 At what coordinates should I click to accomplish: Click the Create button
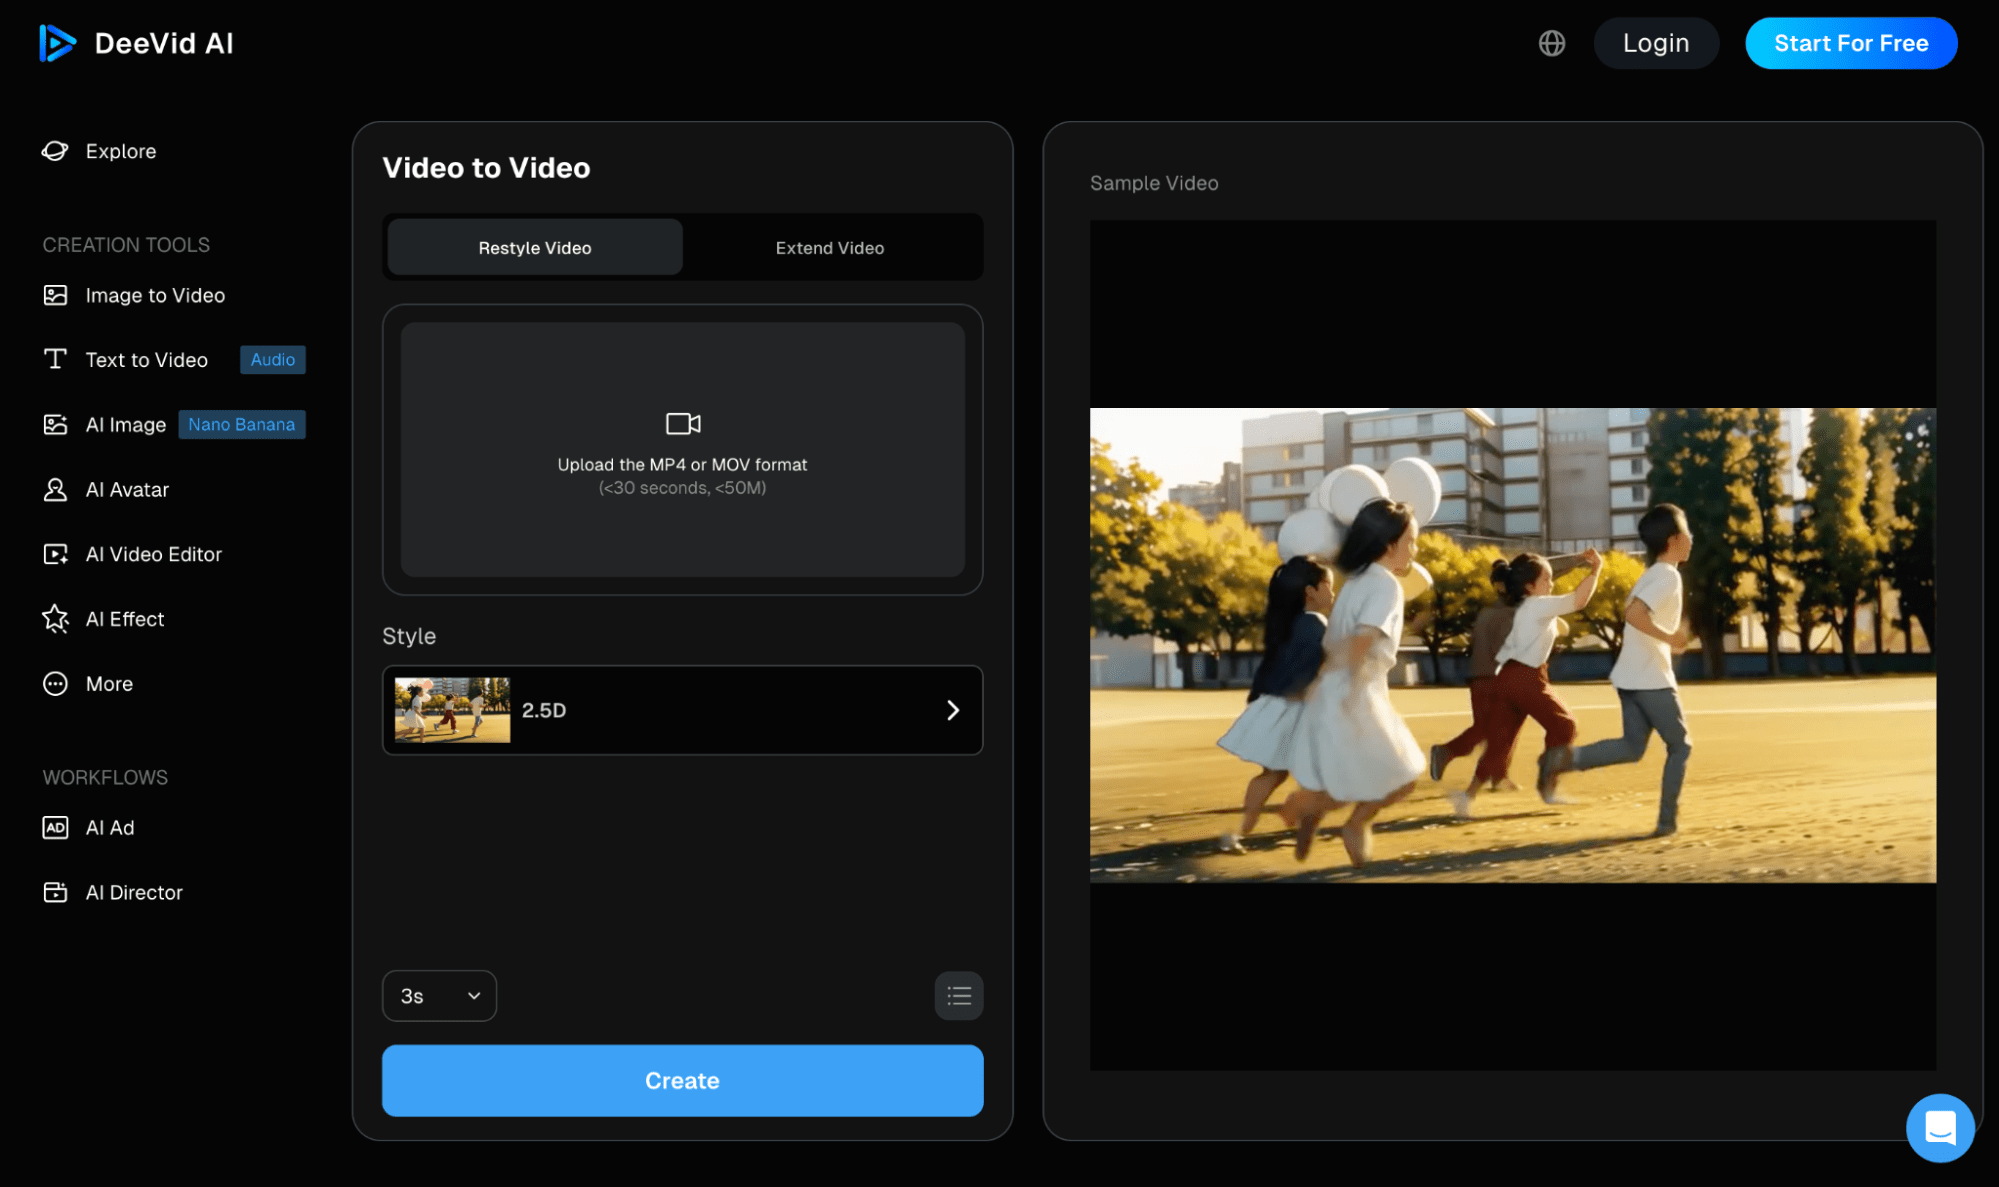pyautogui.click(x=682, y=1080)
